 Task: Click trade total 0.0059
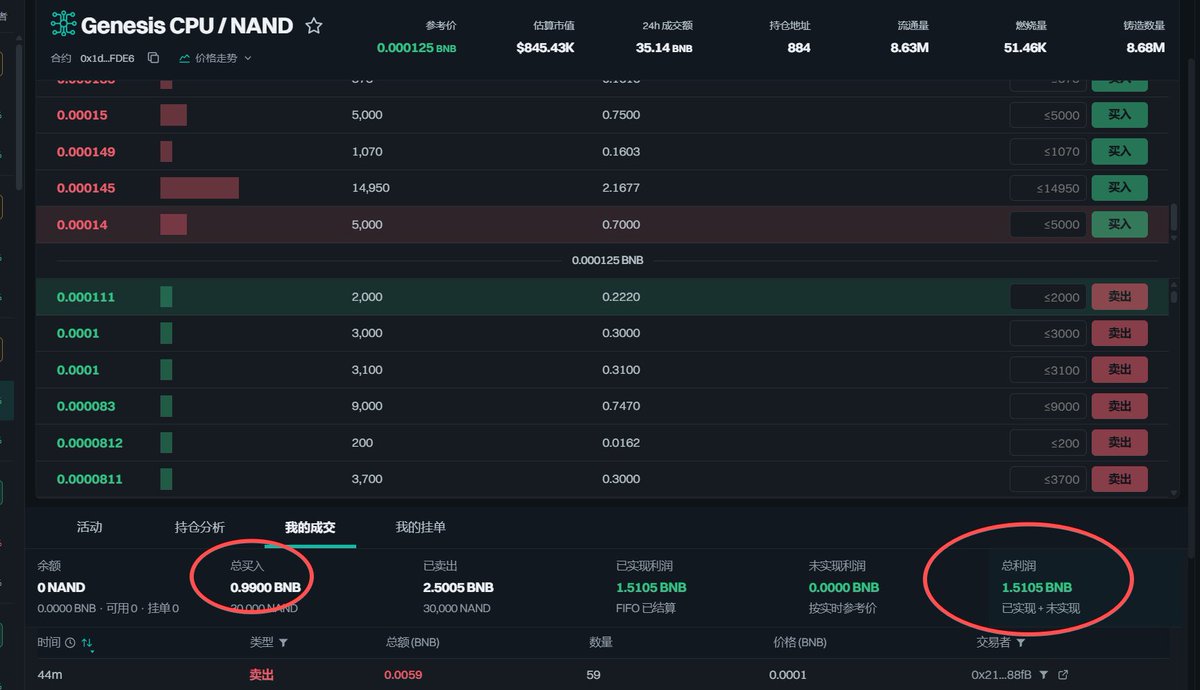403,675
